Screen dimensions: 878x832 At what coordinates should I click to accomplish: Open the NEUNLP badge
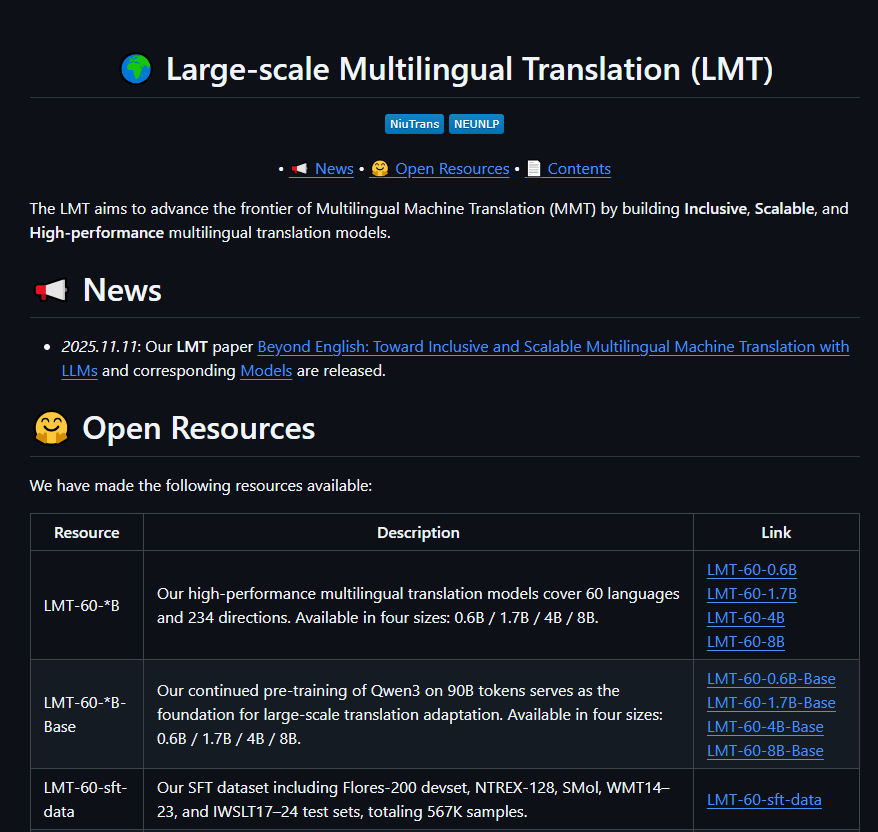tap(476, 124)
